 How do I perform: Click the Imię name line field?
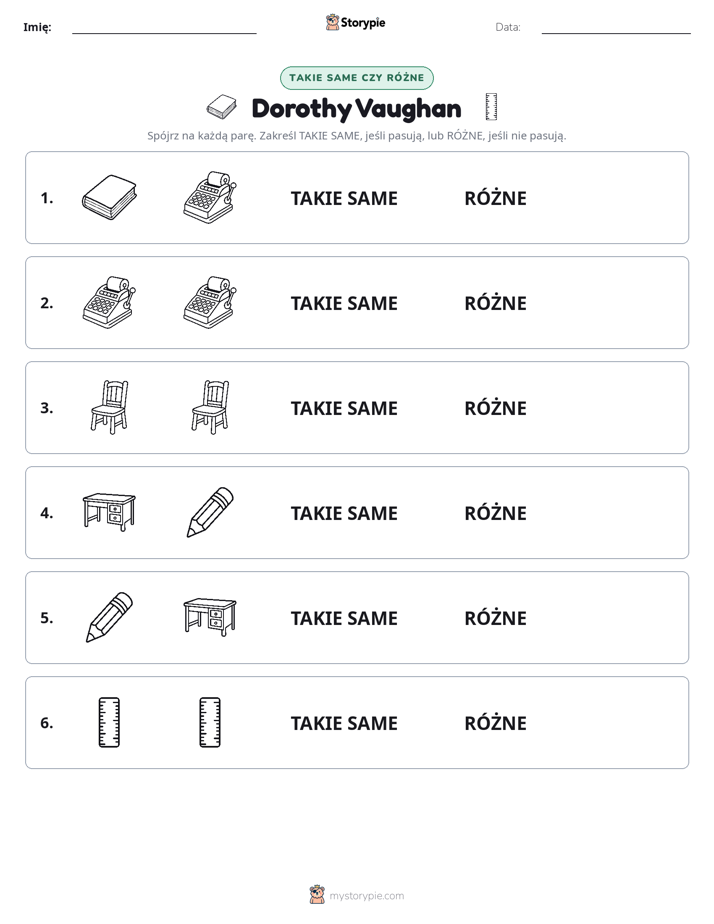click(x=164, y=27)
